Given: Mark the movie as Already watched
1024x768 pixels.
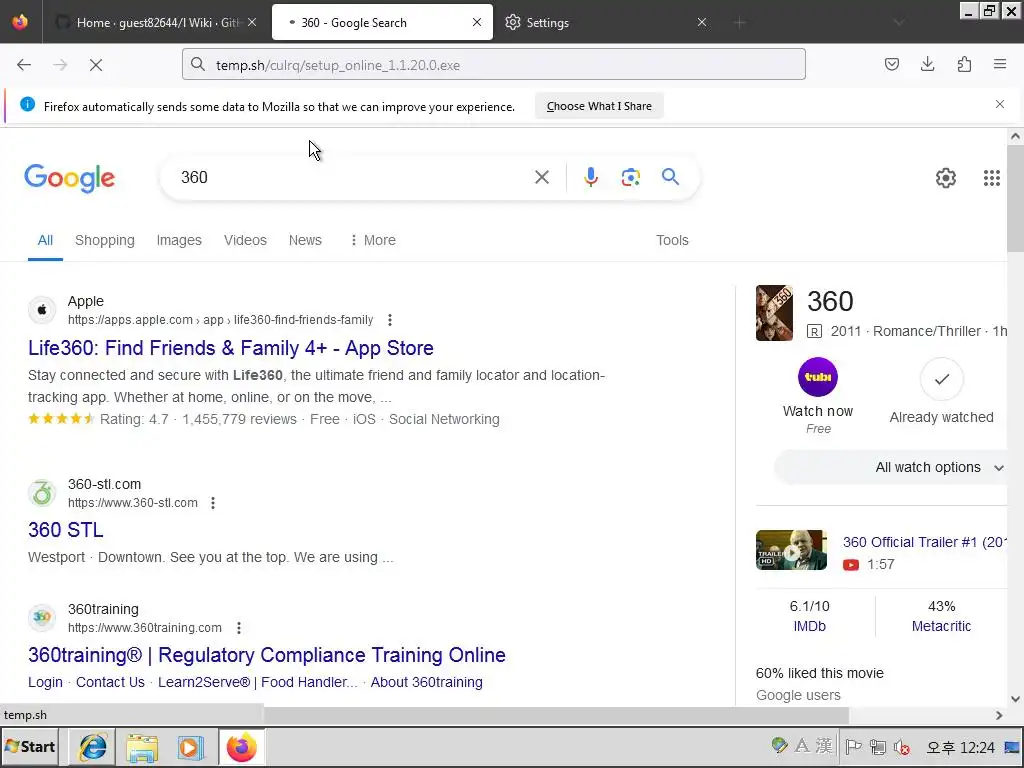Looking at the screenshot, I should coord(941,379).
